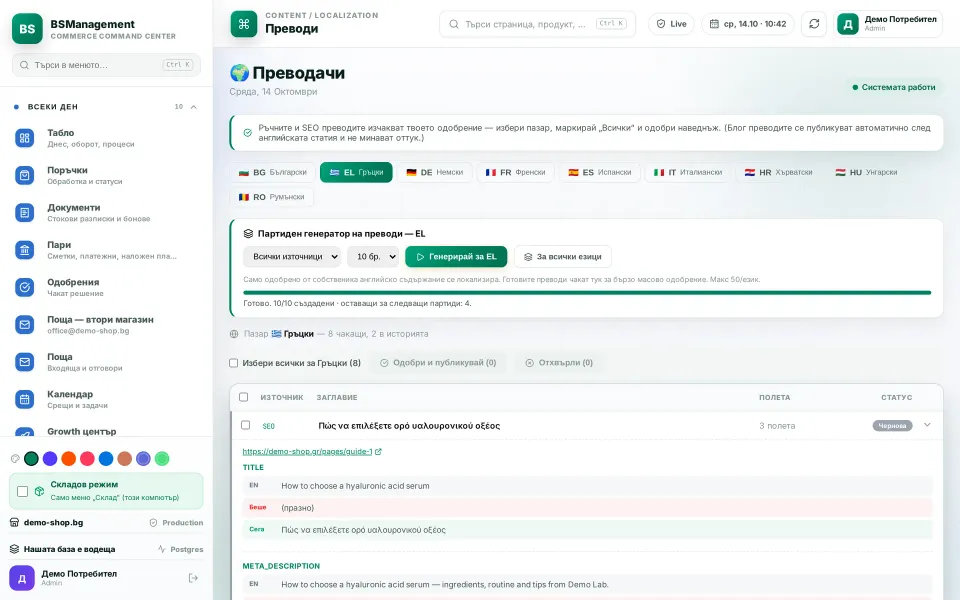
Task: Open the Одобрения checkmark icon
Action: click(24, 287)
